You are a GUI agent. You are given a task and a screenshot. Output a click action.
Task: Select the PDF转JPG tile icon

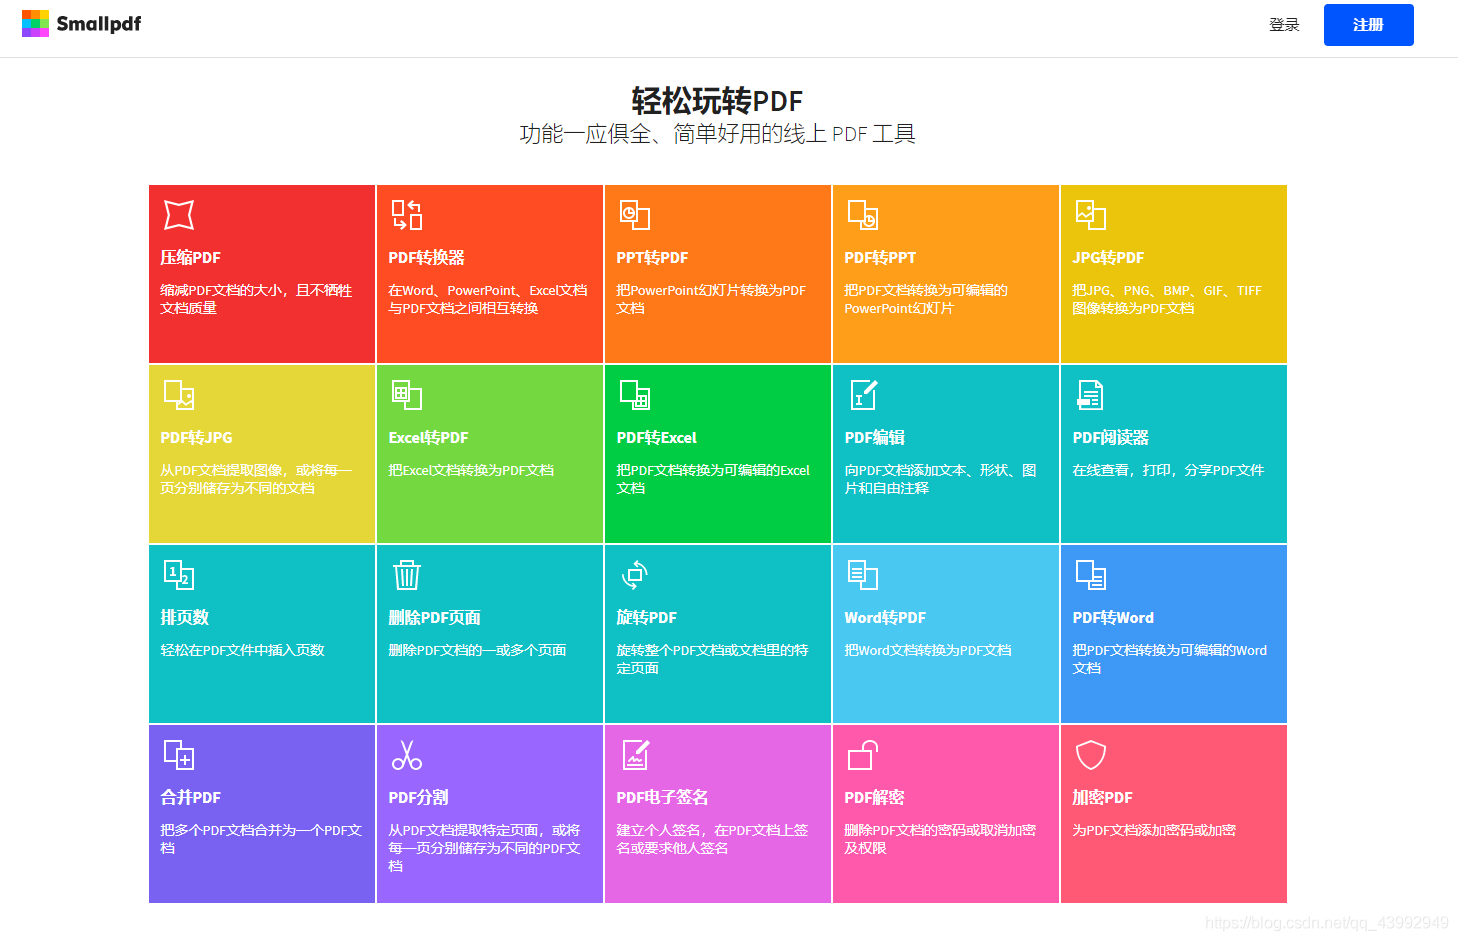pos(179,395)
